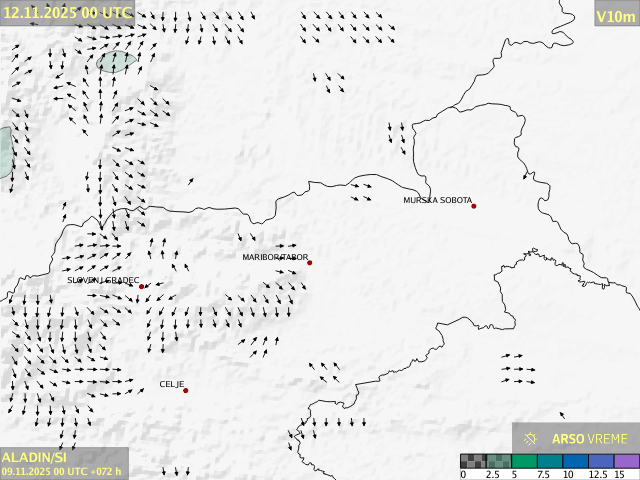The width and height of the screenshot is (640, 480).
Task: Click the checkered gray 0 legend box
Action: coord(473,461)
